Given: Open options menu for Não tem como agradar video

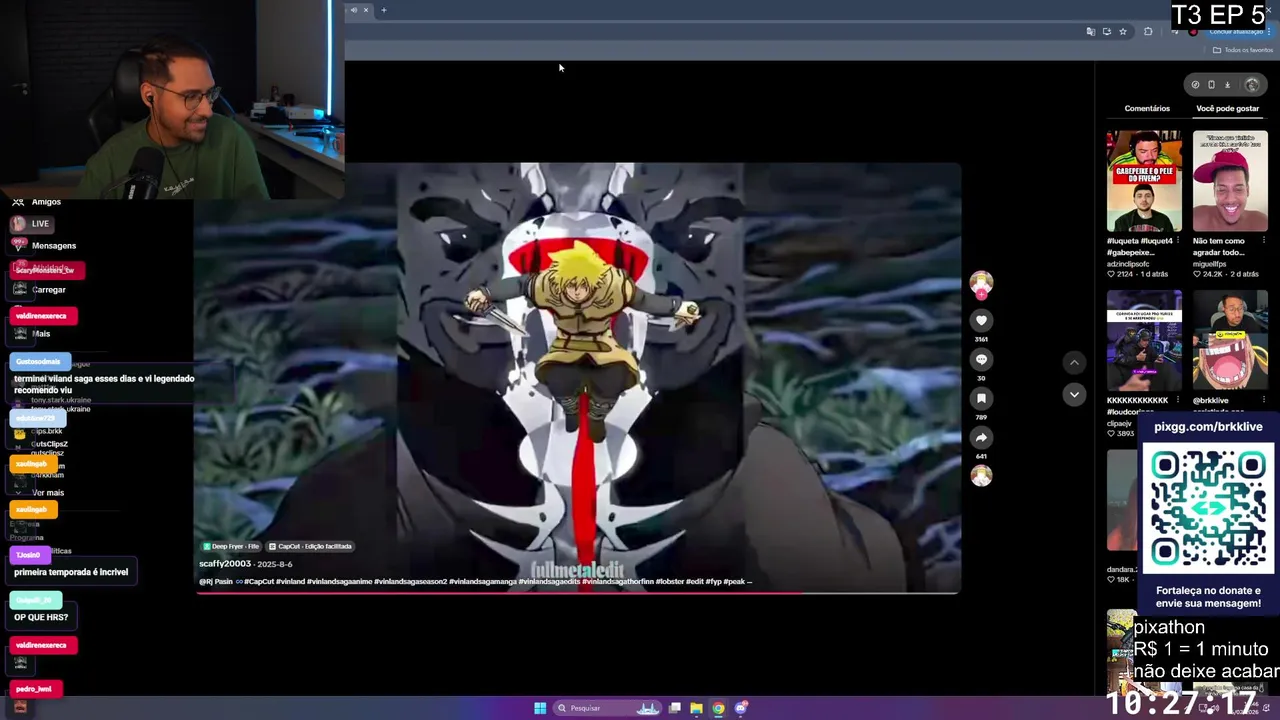Looking at the screenshot, I should (1264, 241).
